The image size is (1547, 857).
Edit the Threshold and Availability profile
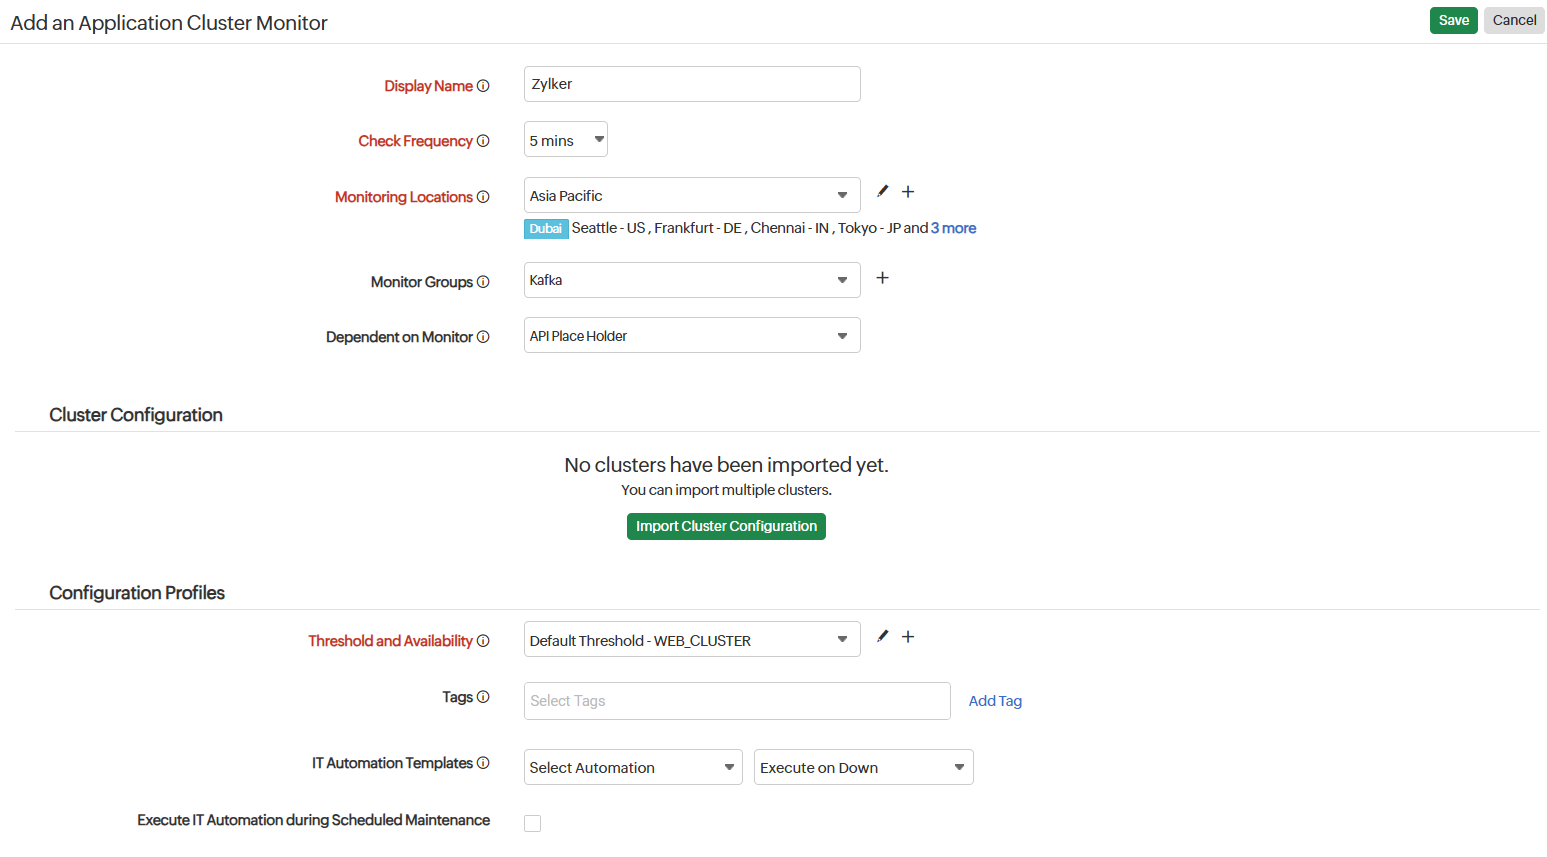(x=881, y=636)
